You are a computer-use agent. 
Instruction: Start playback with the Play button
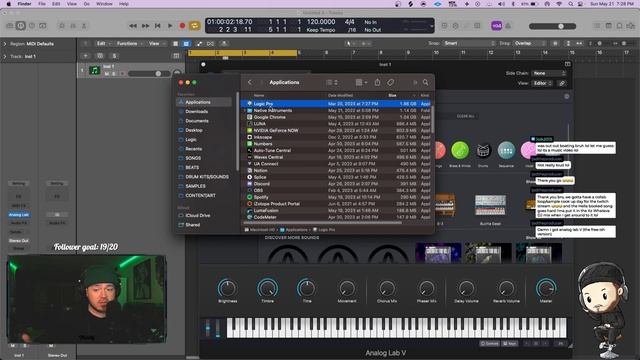point(170,26)
